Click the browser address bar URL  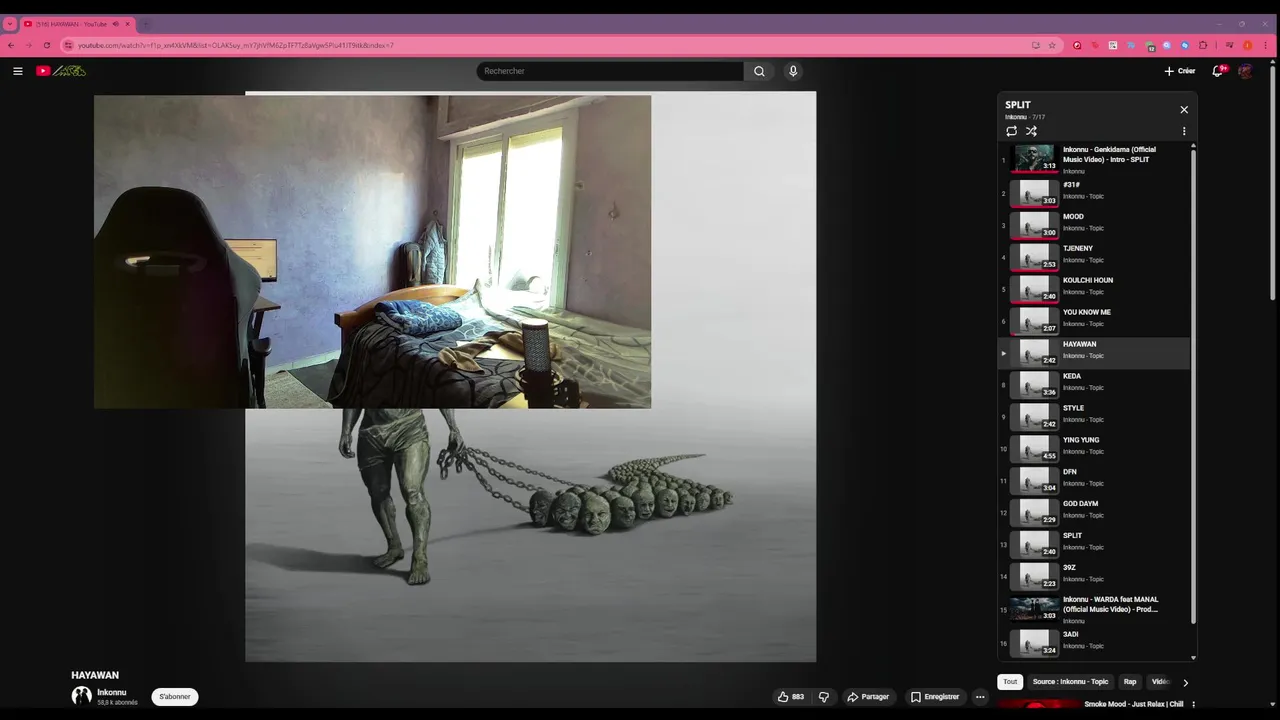(x=236, y=45)
